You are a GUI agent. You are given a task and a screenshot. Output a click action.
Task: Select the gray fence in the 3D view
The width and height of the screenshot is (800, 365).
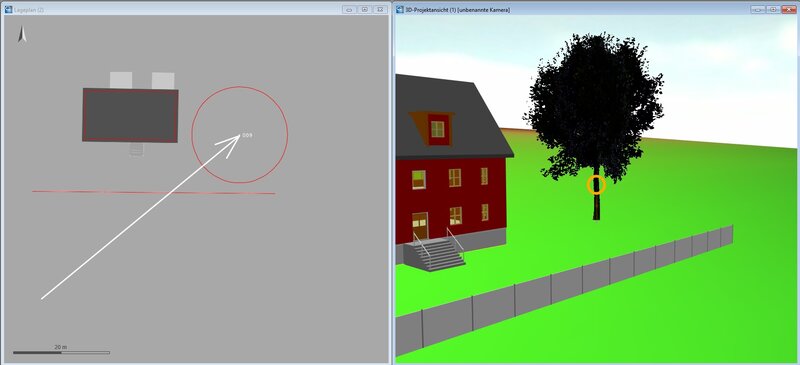(564, 290)
